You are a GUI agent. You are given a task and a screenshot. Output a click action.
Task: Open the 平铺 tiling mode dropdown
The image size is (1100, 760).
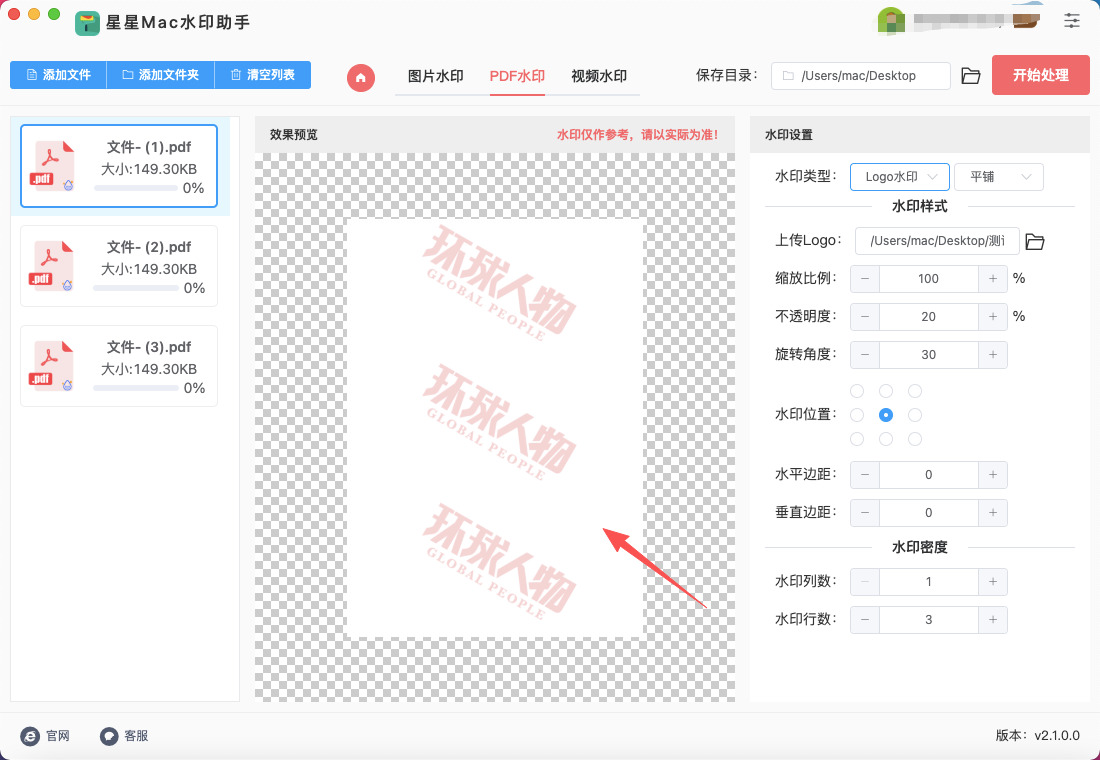[x=998, y=177]
